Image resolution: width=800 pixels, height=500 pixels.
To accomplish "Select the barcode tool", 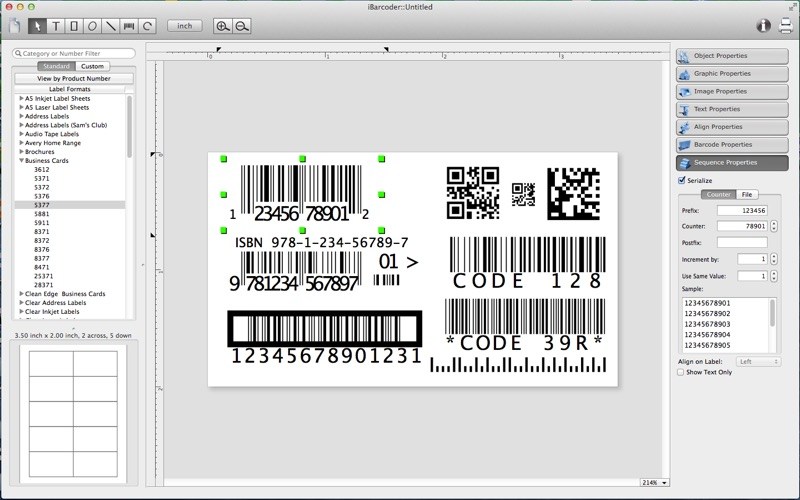I will (129, 25).
